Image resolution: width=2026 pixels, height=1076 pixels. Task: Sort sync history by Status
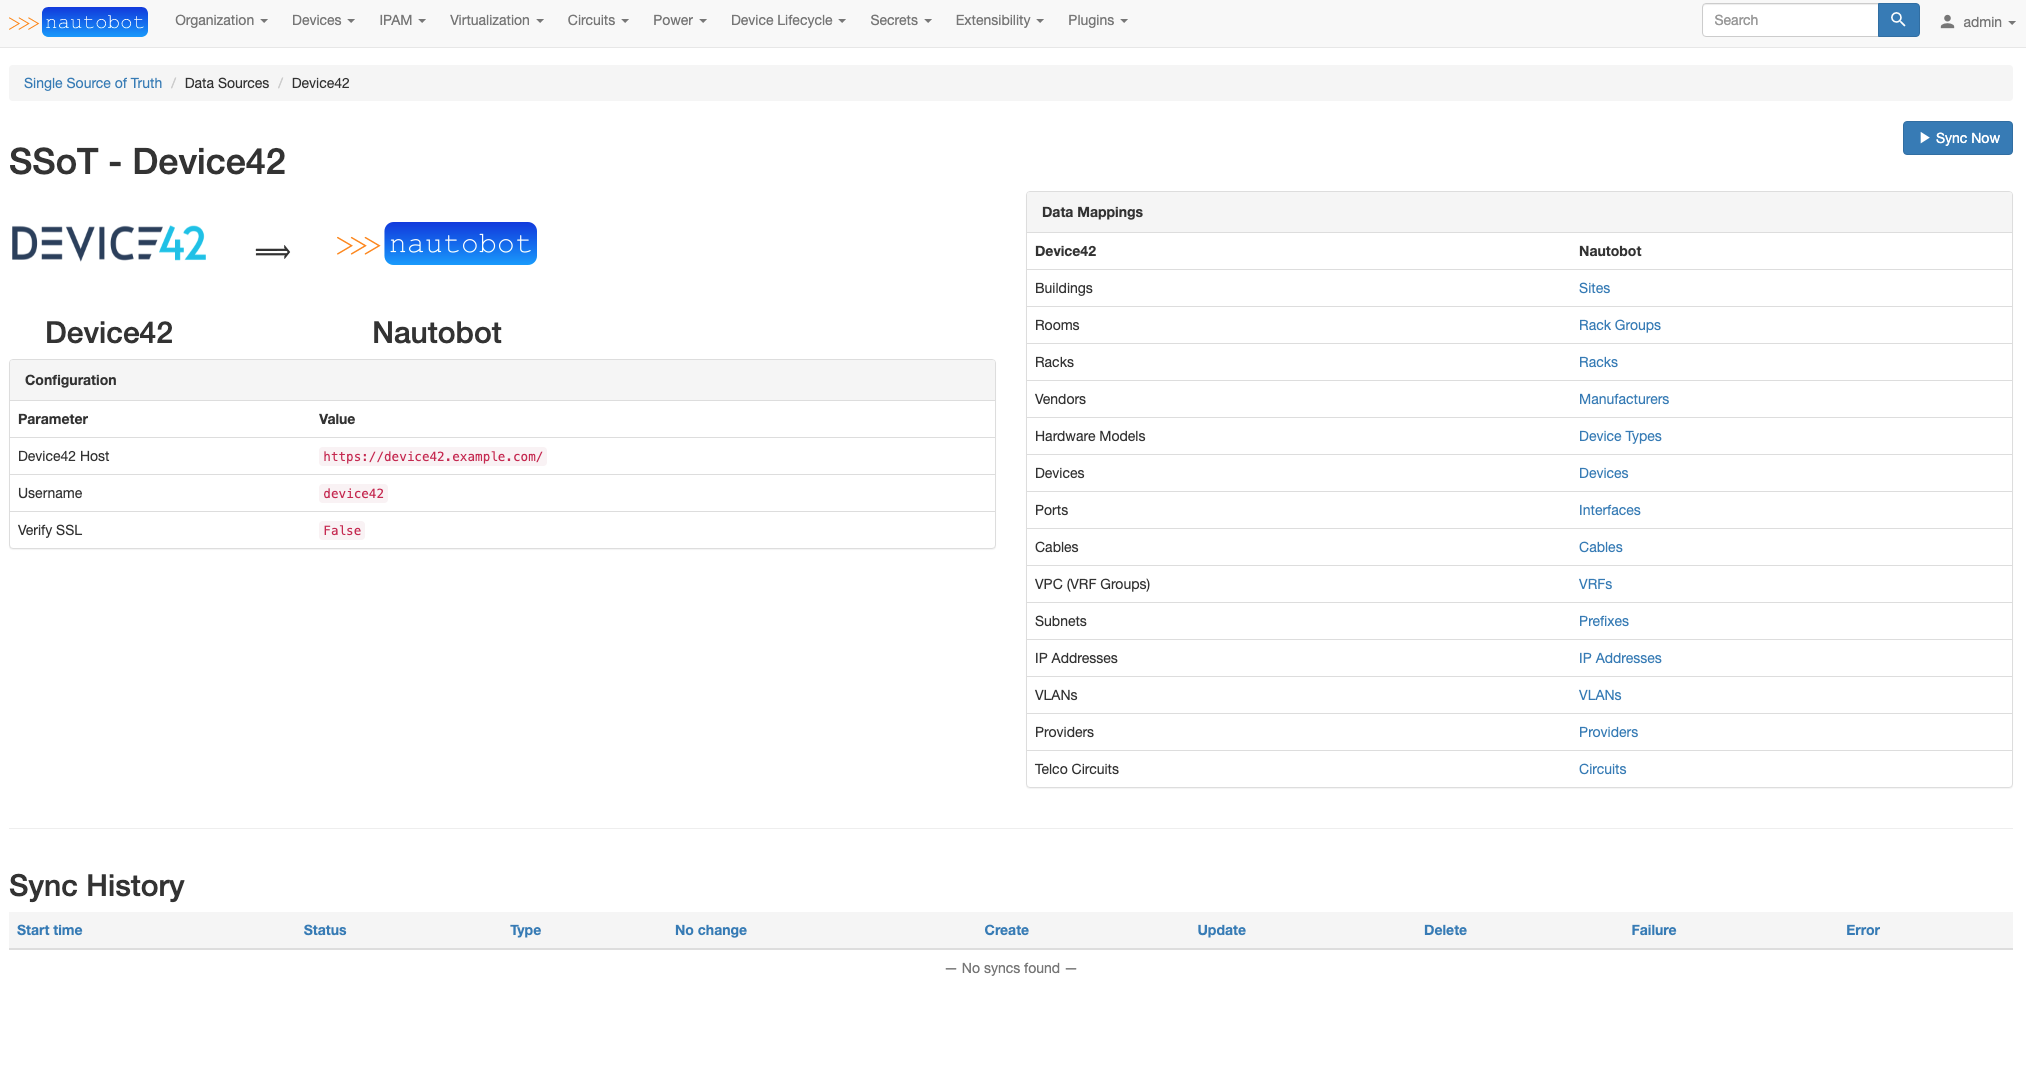(x=325, y=930)
